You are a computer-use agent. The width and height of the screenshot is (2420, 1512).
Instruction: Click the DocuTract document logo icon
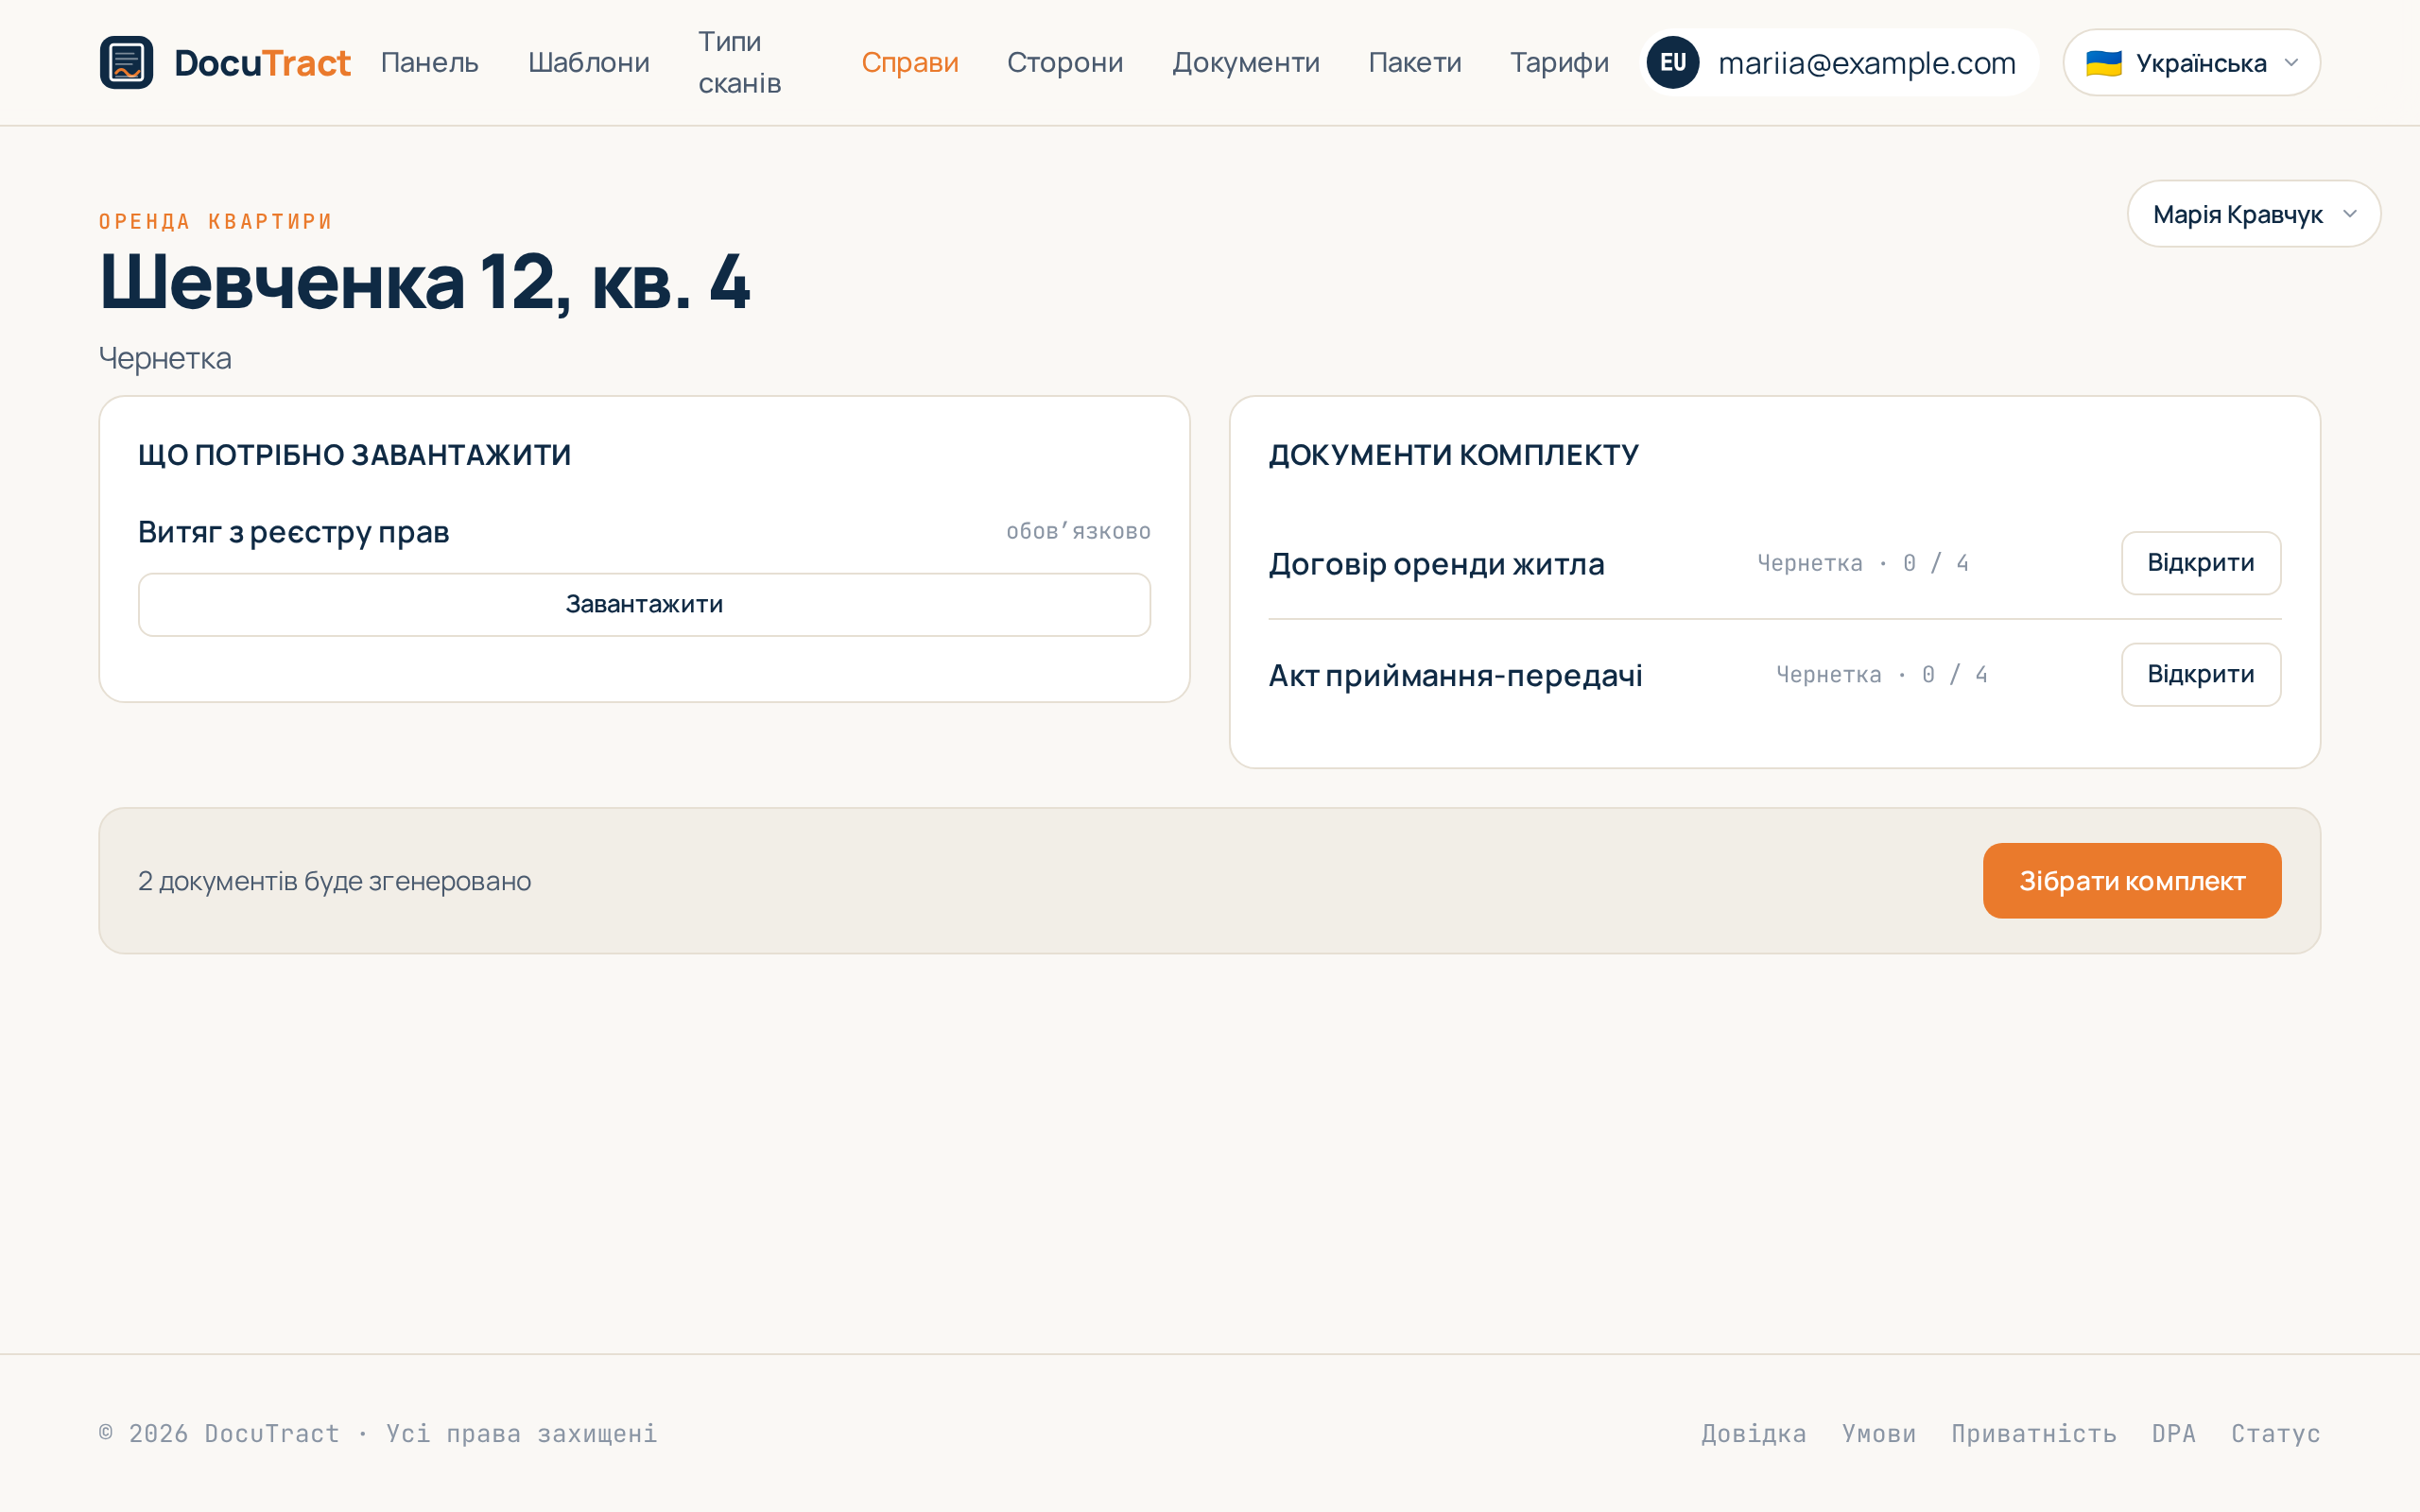(126, 62)
